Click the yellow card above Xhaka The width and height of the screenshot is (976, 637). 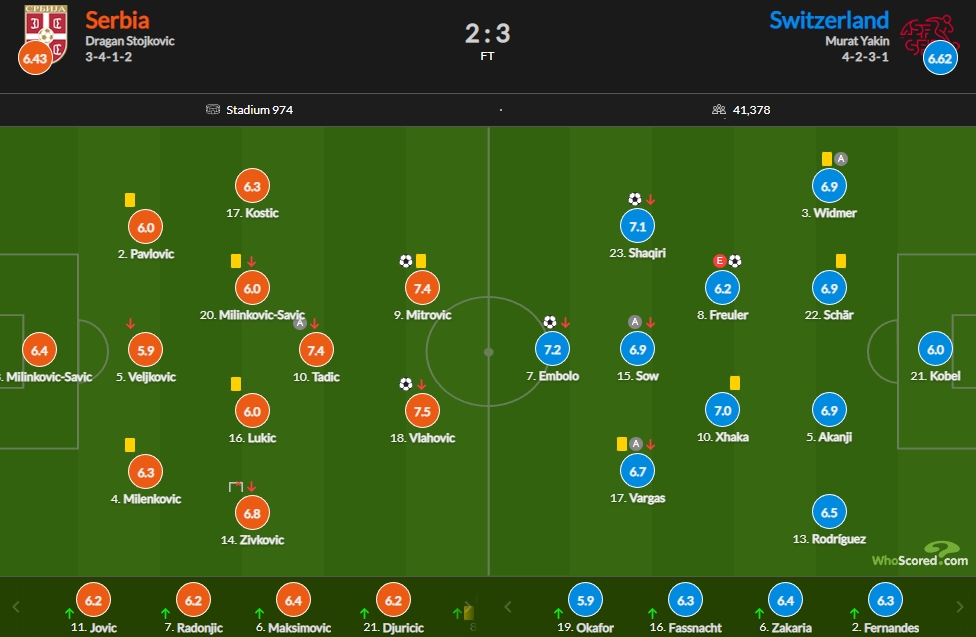coord(734,383)
